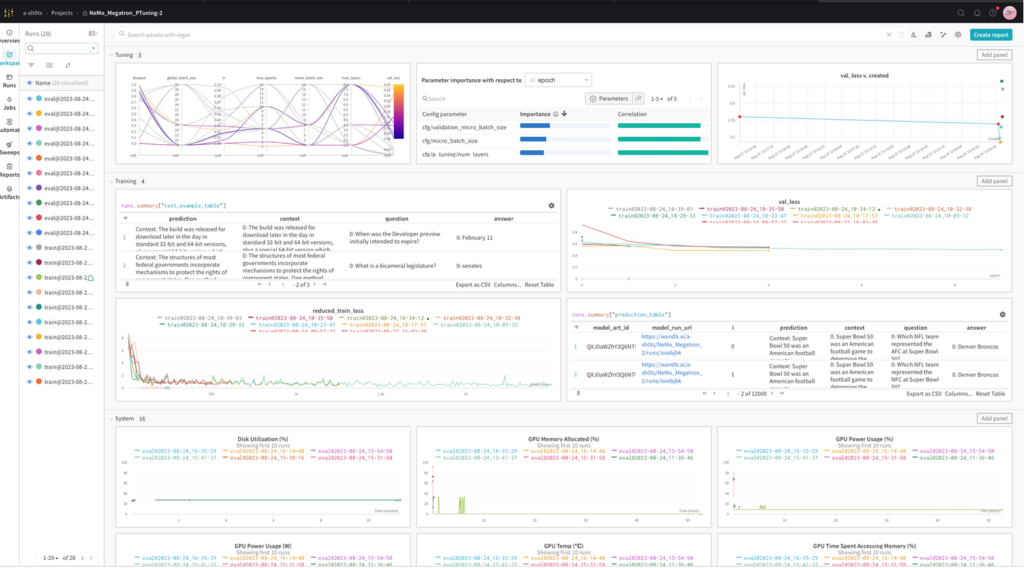Click the Create report button
Screen dimensions: 1024x568
[x=991, y=35]
